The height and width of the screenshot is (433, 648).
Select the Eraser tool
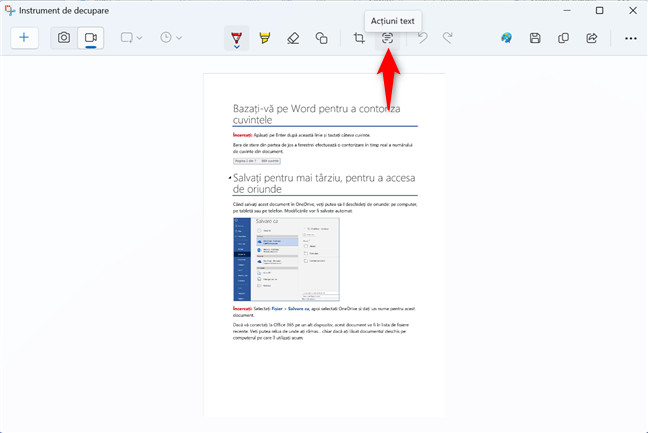tap(293, 38)
